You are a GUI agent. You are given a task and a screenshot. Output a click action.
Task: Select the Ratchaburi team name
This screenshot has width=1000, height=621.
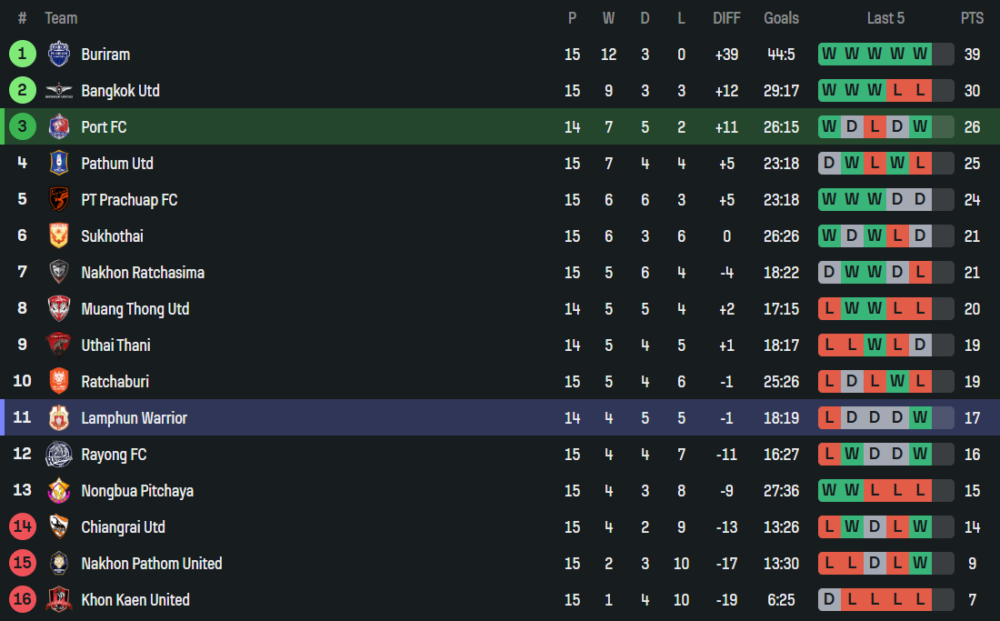click(x=115, y=382)
